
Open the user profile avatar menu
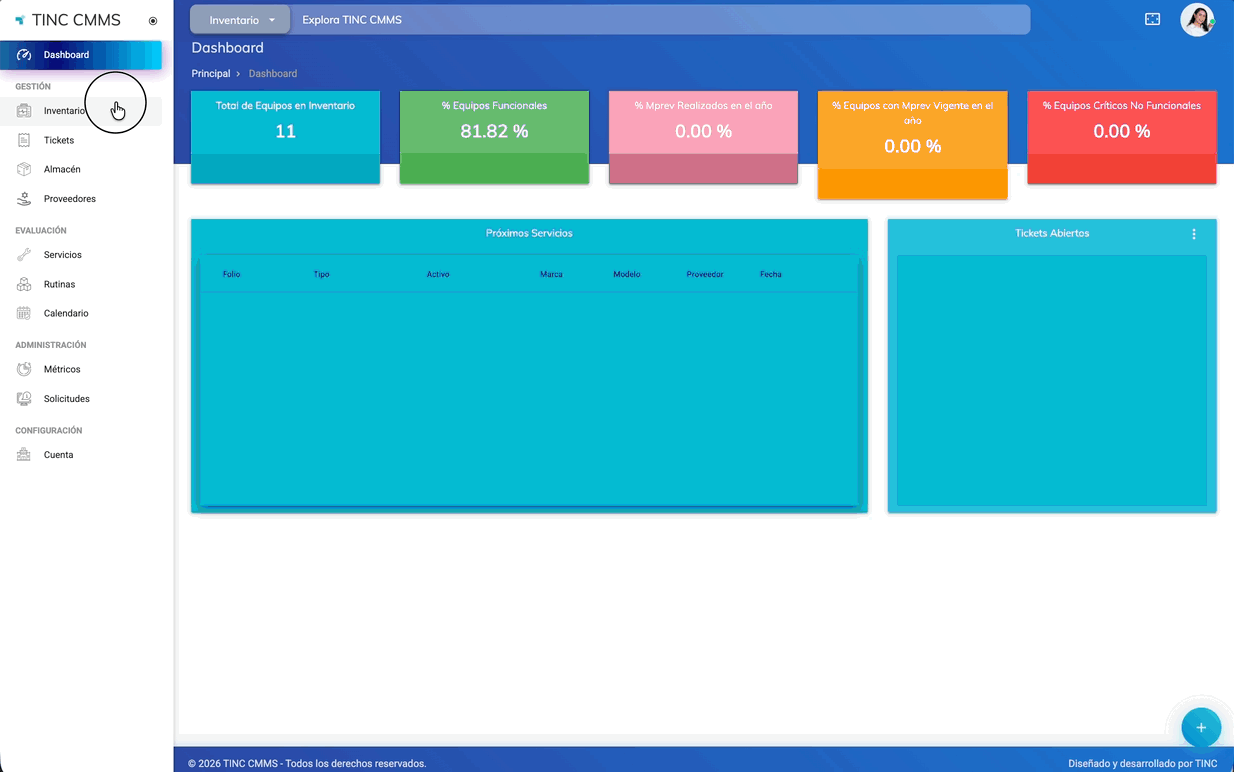[1197, 20]
